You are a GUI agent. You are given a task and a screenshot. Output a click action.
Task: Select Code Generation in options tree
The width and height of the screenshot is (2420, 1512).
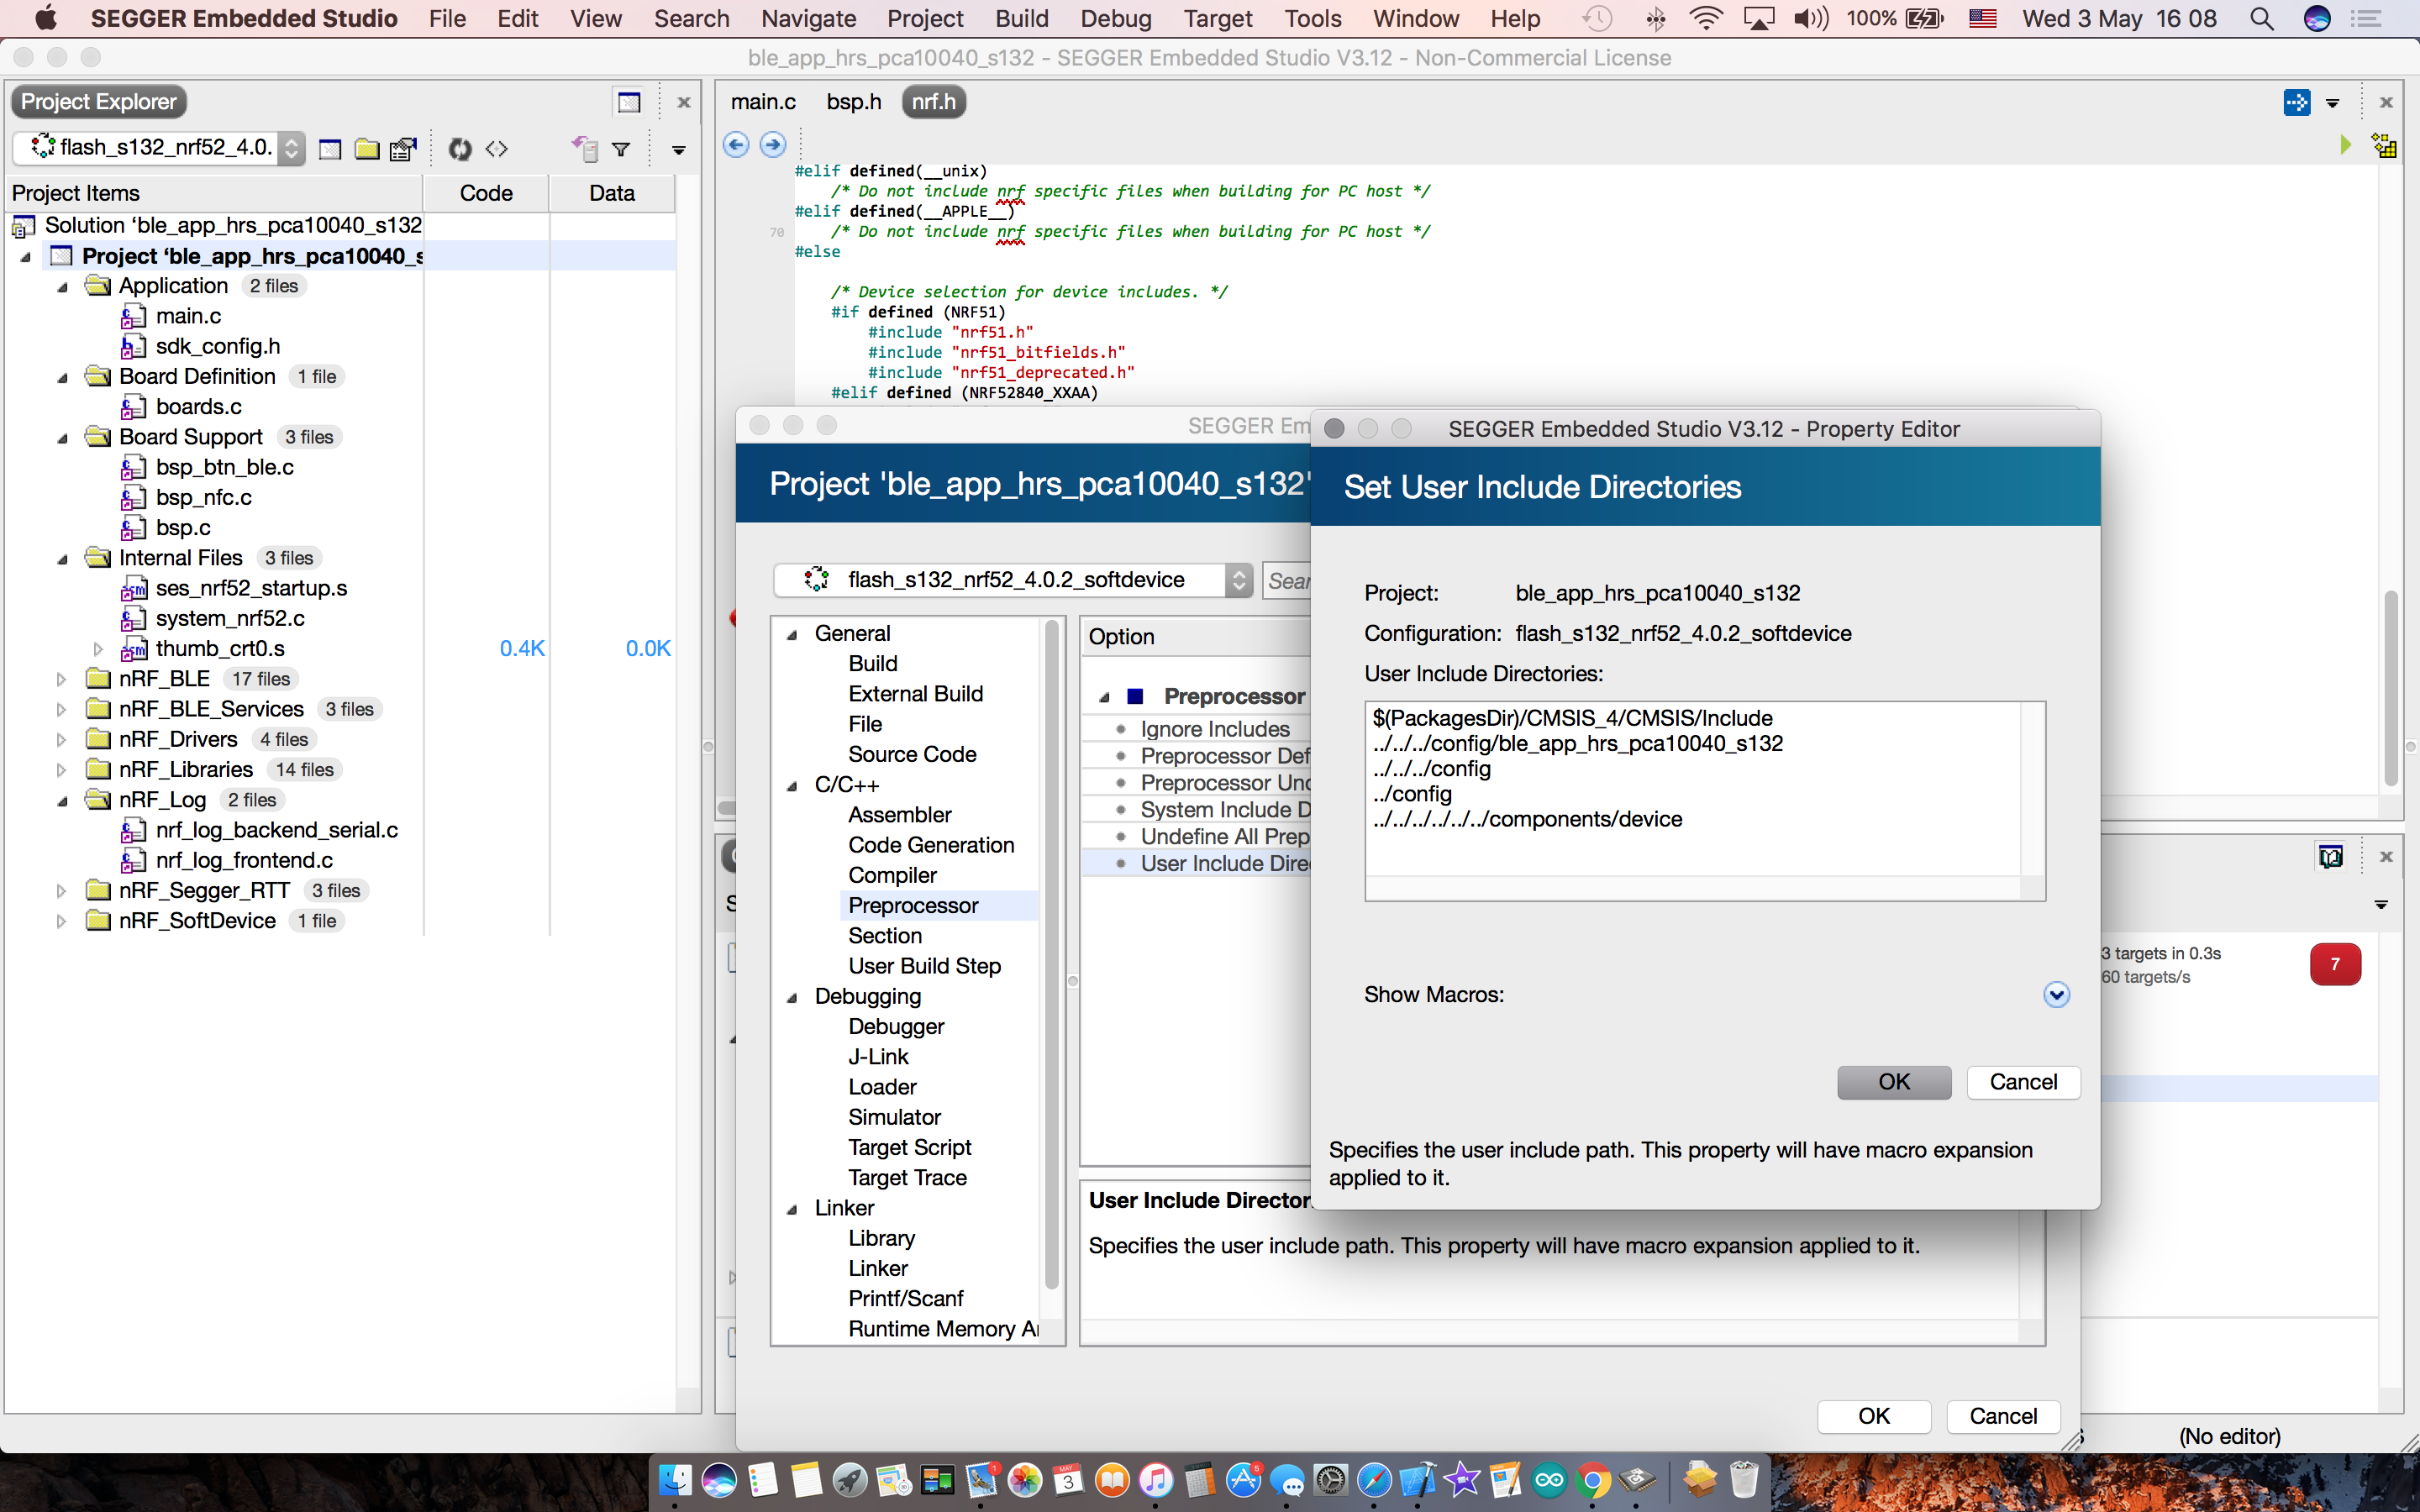tap(931, 845)
